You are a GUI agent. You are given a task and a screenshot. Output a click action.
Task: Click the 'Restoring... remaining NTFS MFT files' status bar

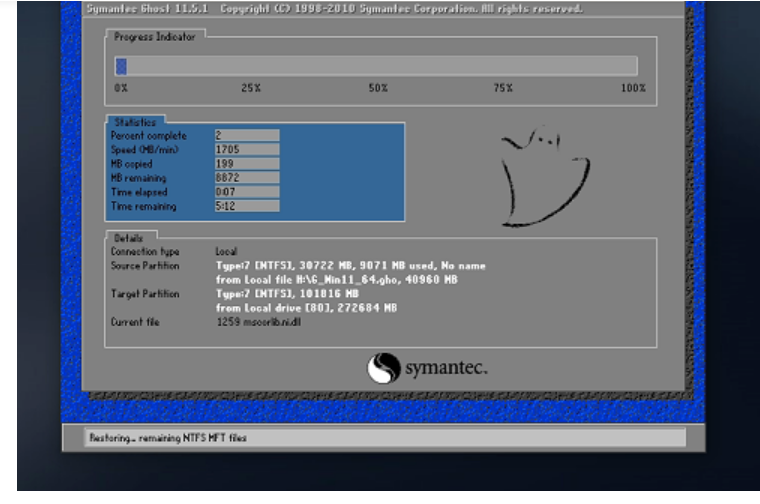[385, 438]
